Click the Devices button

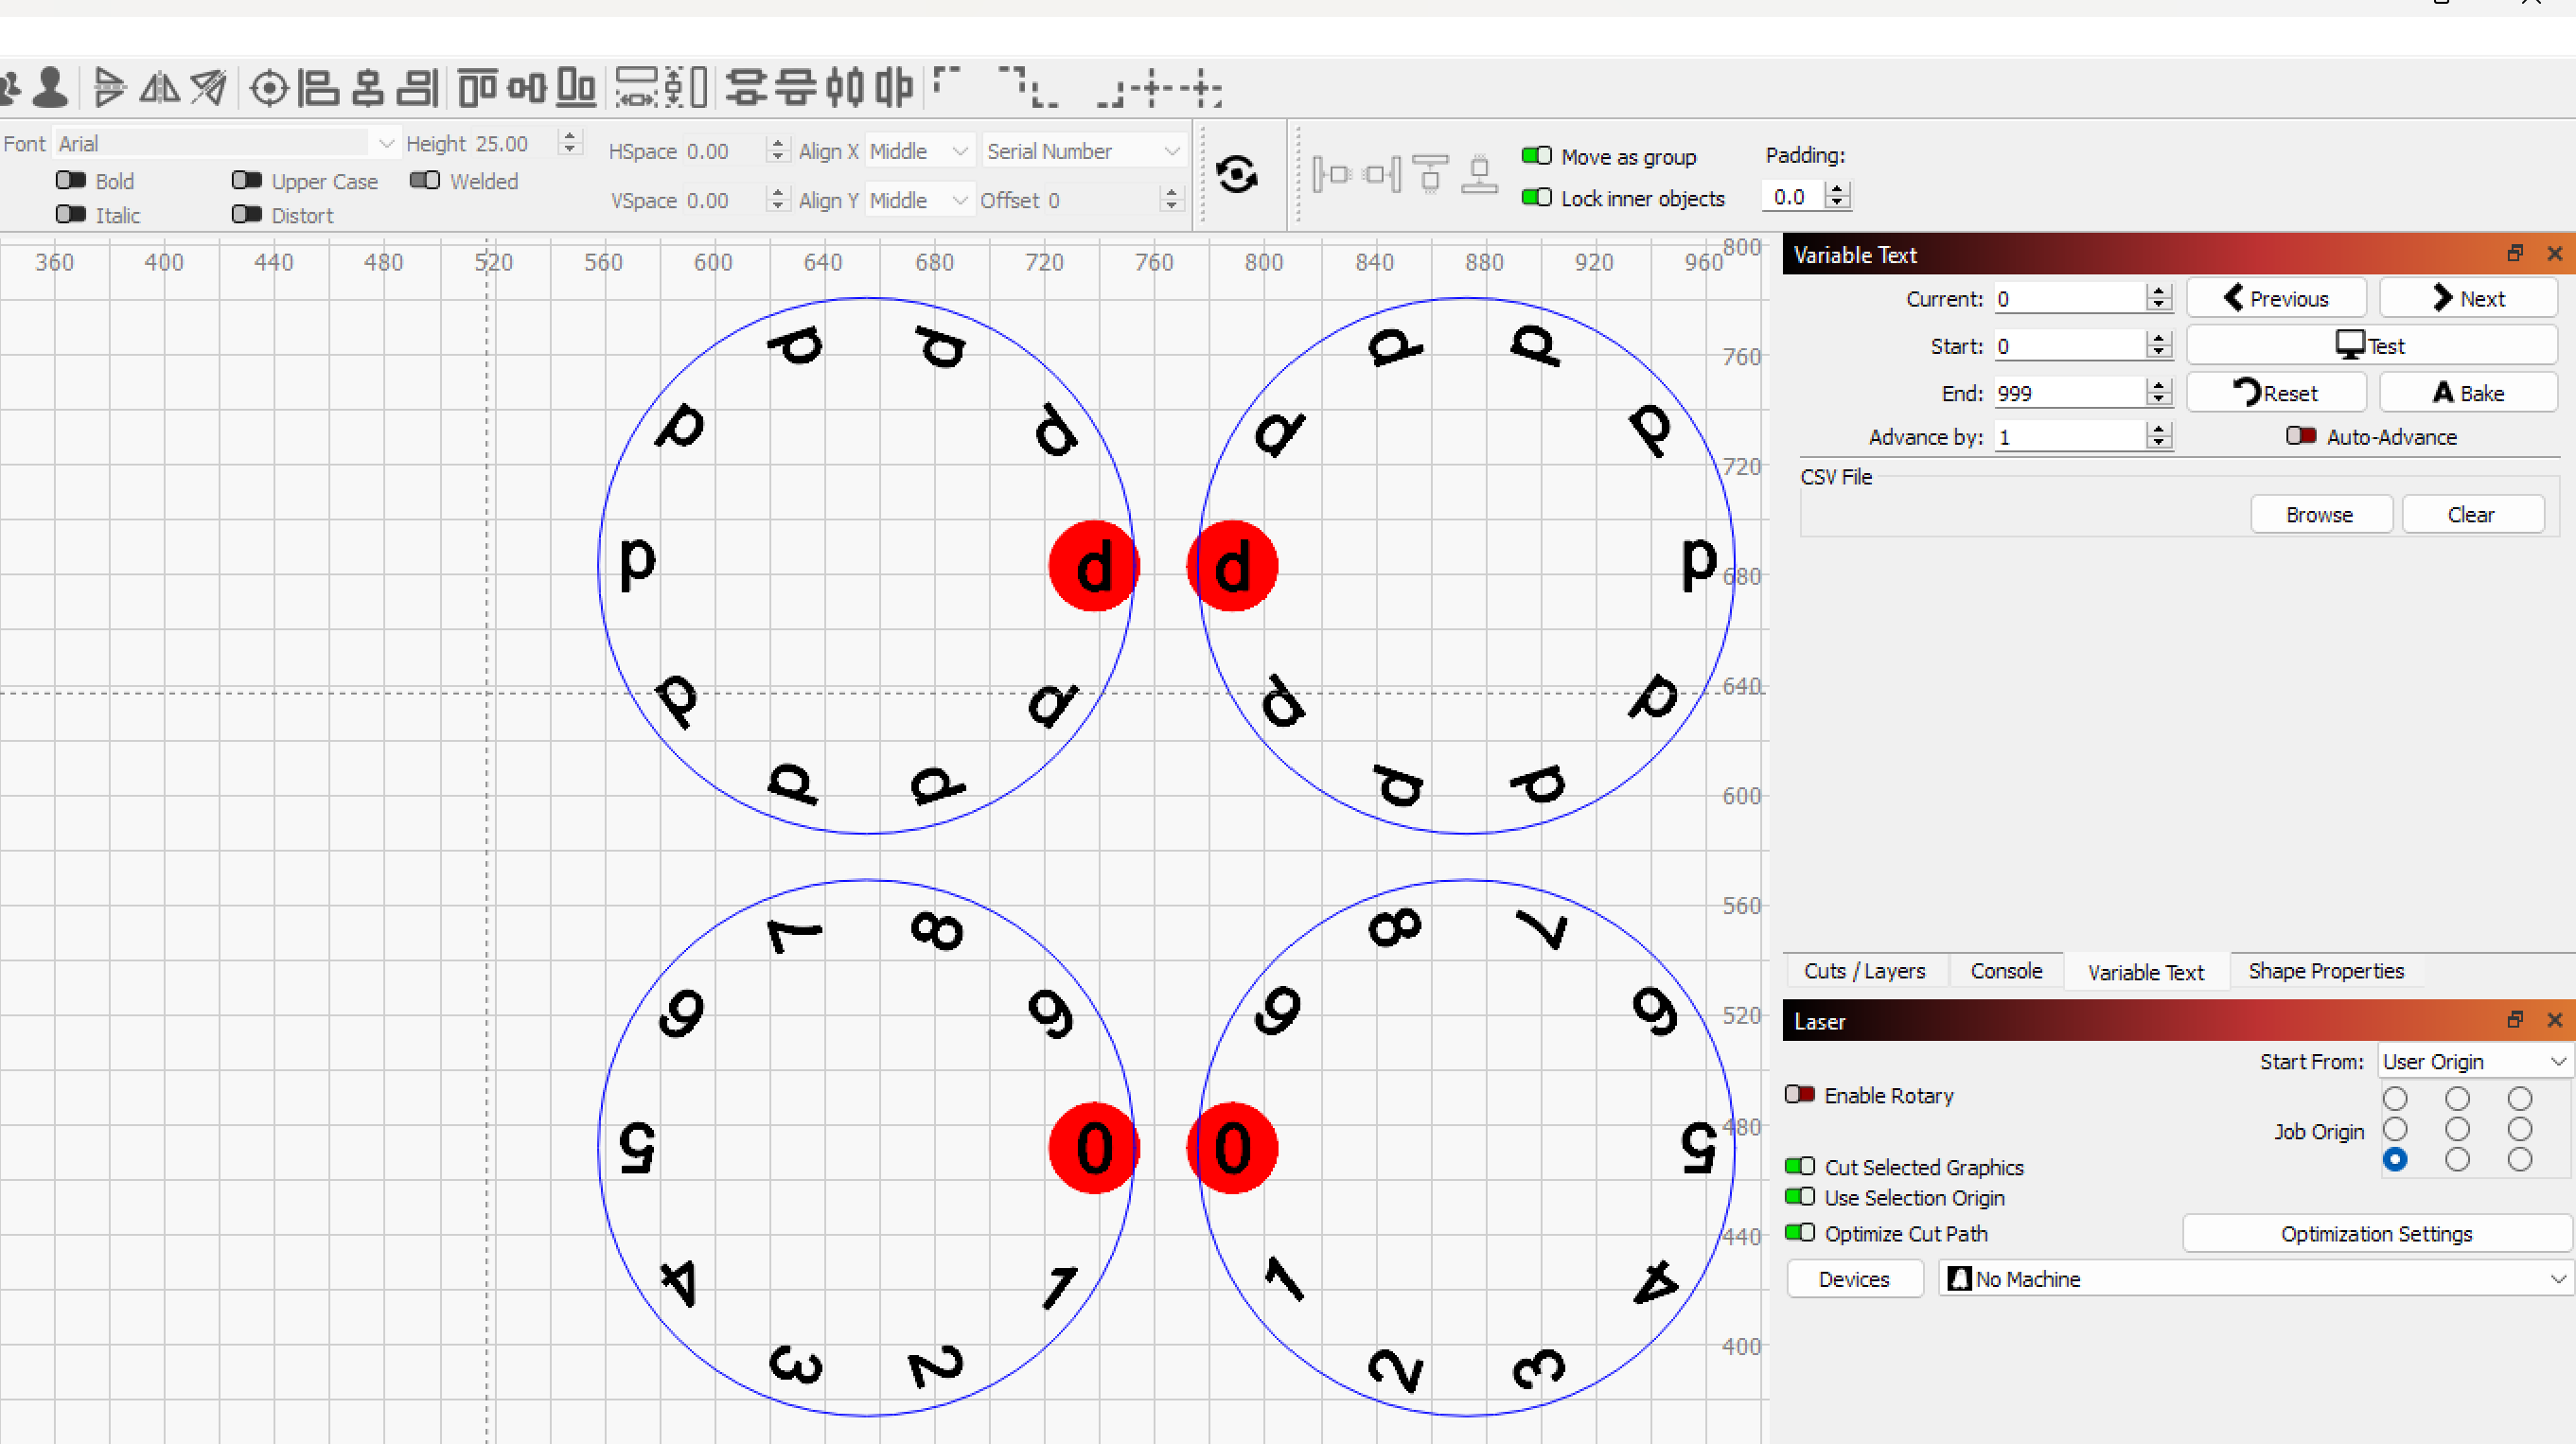pyautogui.click(x=1854, y=1279)
